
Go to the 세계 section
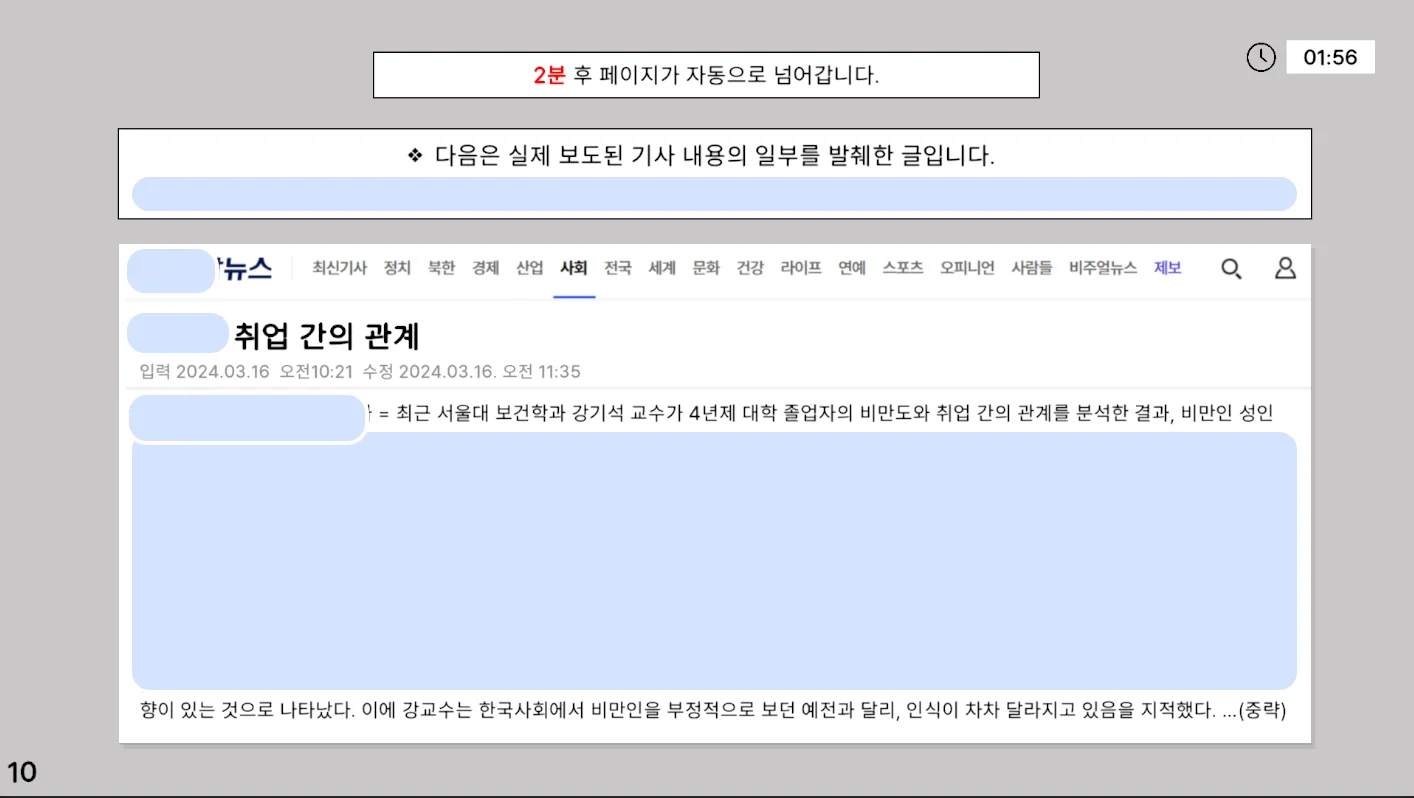pos(662,268)
